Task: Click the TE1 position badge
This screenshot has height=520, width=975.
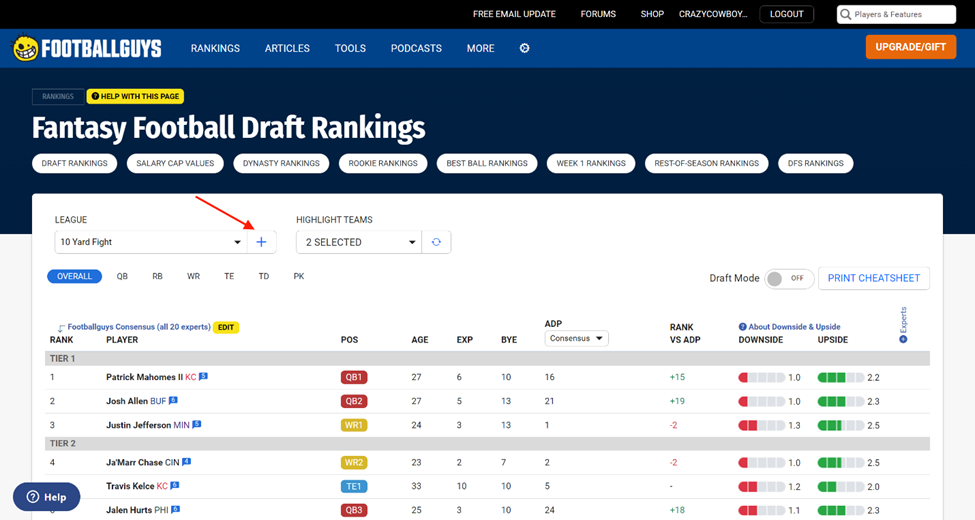Action: (x=354, y=486)
